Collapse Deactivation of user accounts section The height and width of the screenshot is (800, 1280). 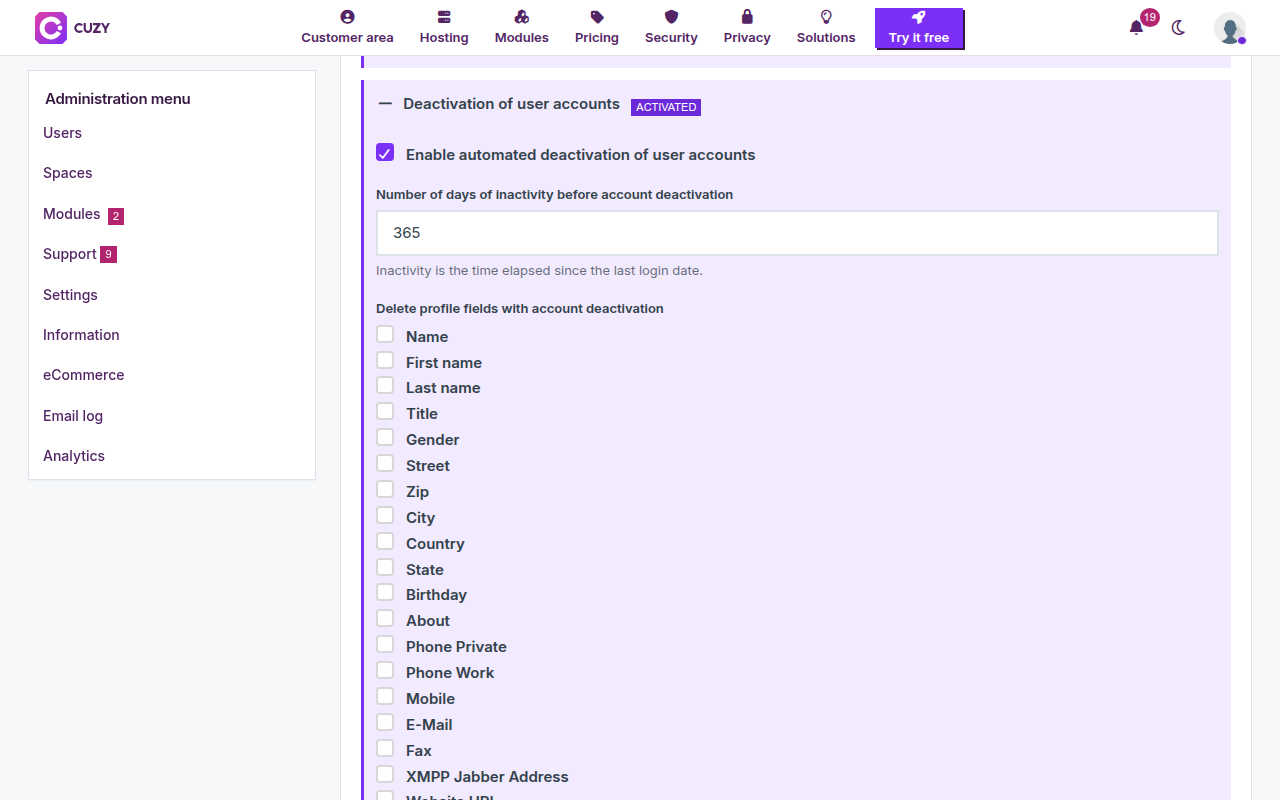coord(385,104)
